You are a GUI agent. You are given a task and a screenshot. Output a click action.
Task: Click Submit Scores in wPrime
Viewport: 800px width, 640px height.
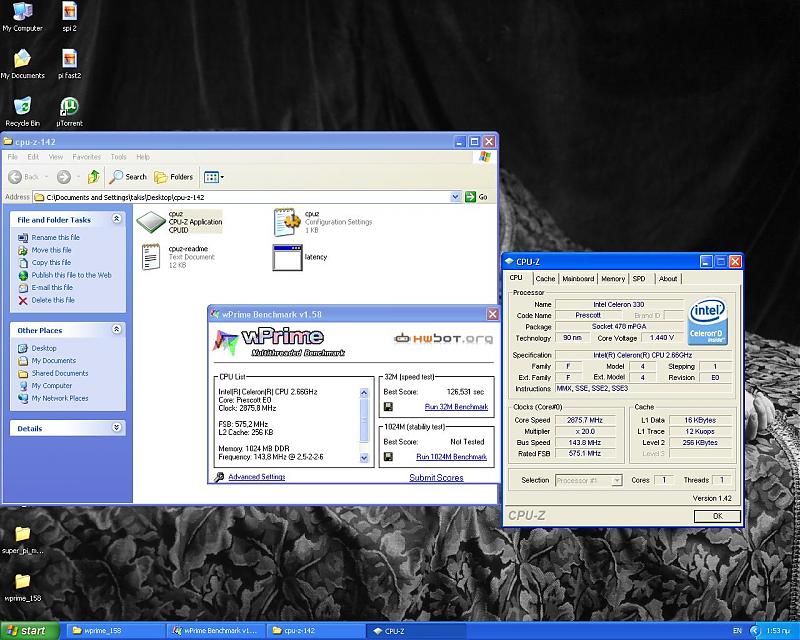436,478
